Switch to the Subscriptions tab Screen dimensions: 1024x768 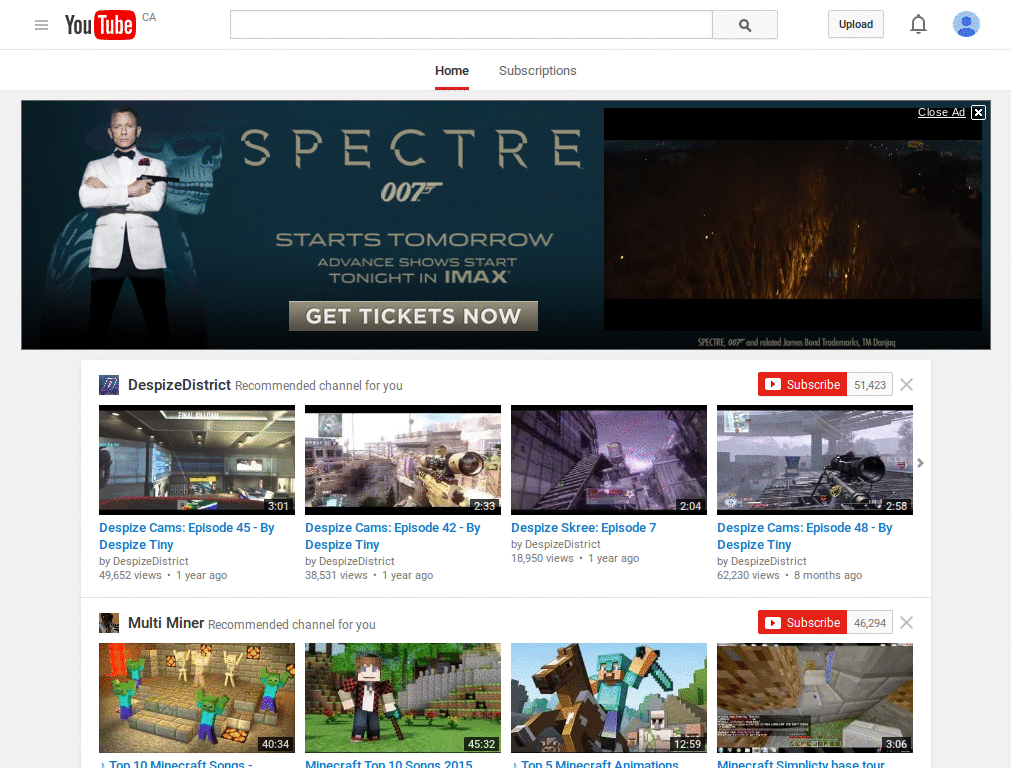(x=537, y=71)
